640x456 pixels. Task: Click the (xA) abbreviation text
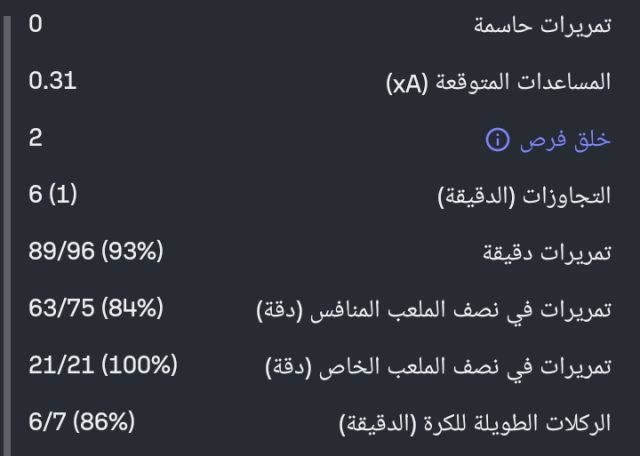coord(407,83)
